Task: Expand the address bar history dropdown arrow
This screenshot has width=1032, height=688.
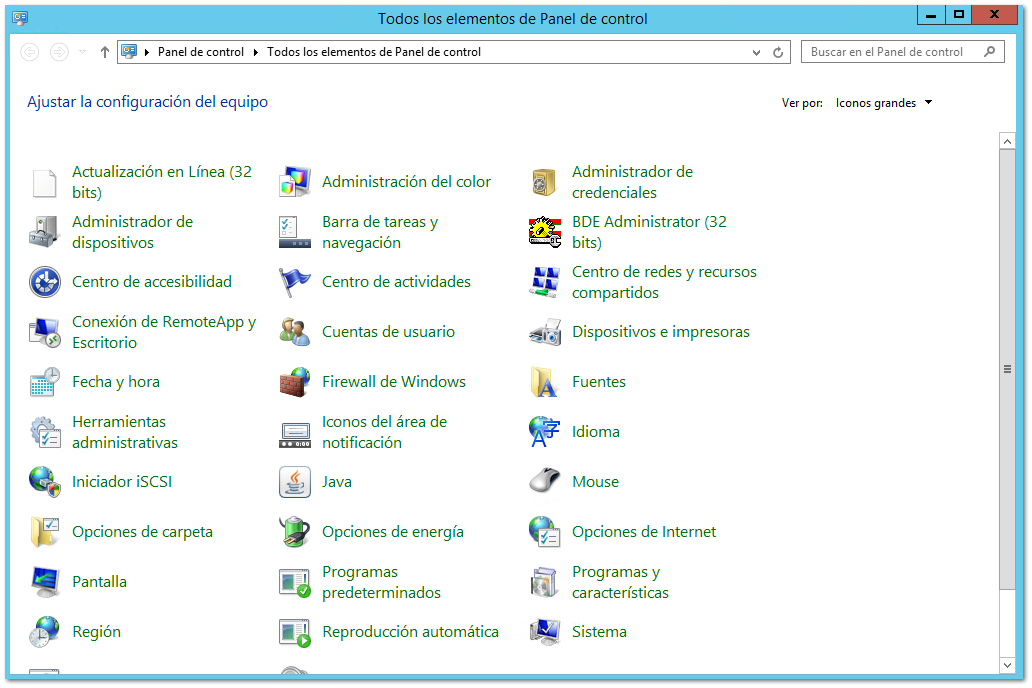Action: 756,53
